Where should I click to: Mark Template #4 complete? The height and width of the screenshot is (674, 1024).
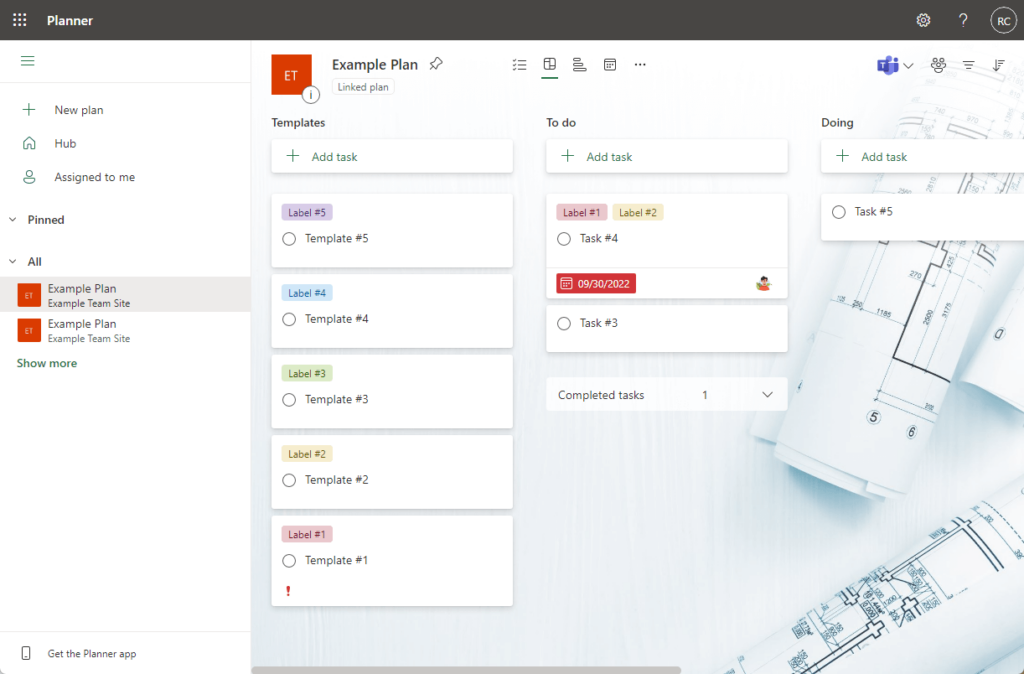coord(289,319)
